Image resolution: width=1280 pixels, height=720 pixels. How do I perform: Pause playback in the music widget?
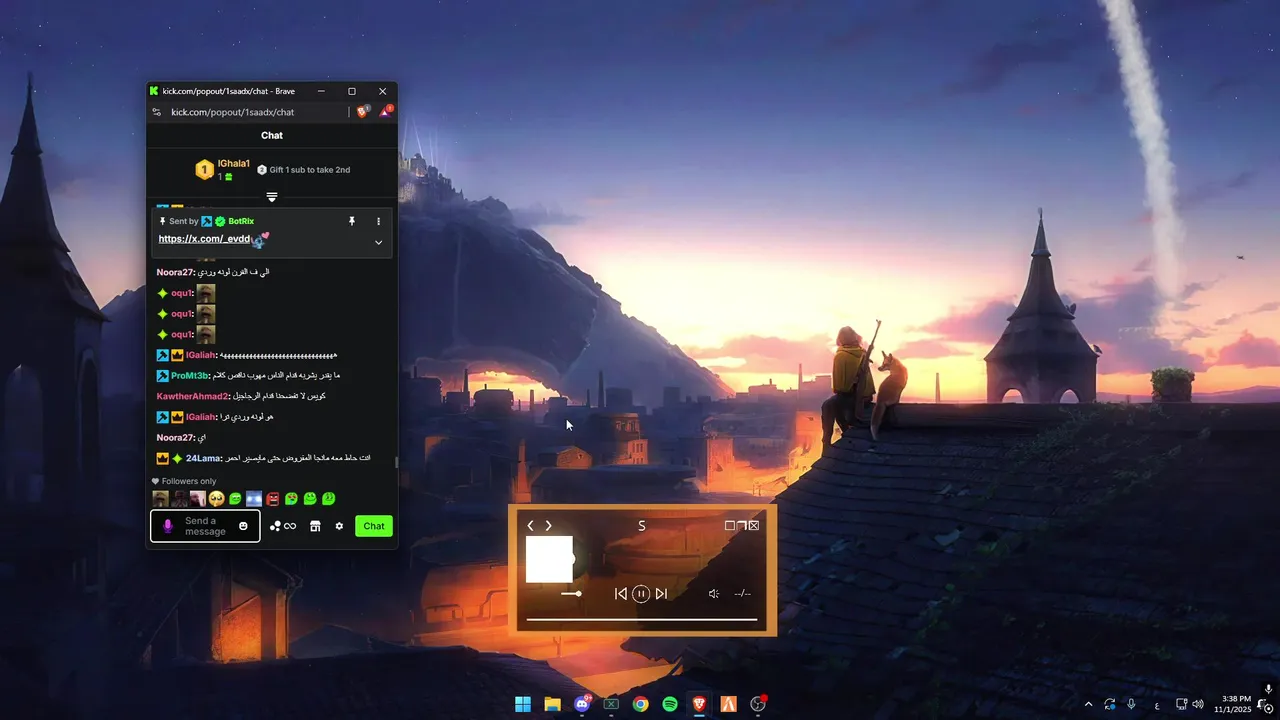pos(641,594)
